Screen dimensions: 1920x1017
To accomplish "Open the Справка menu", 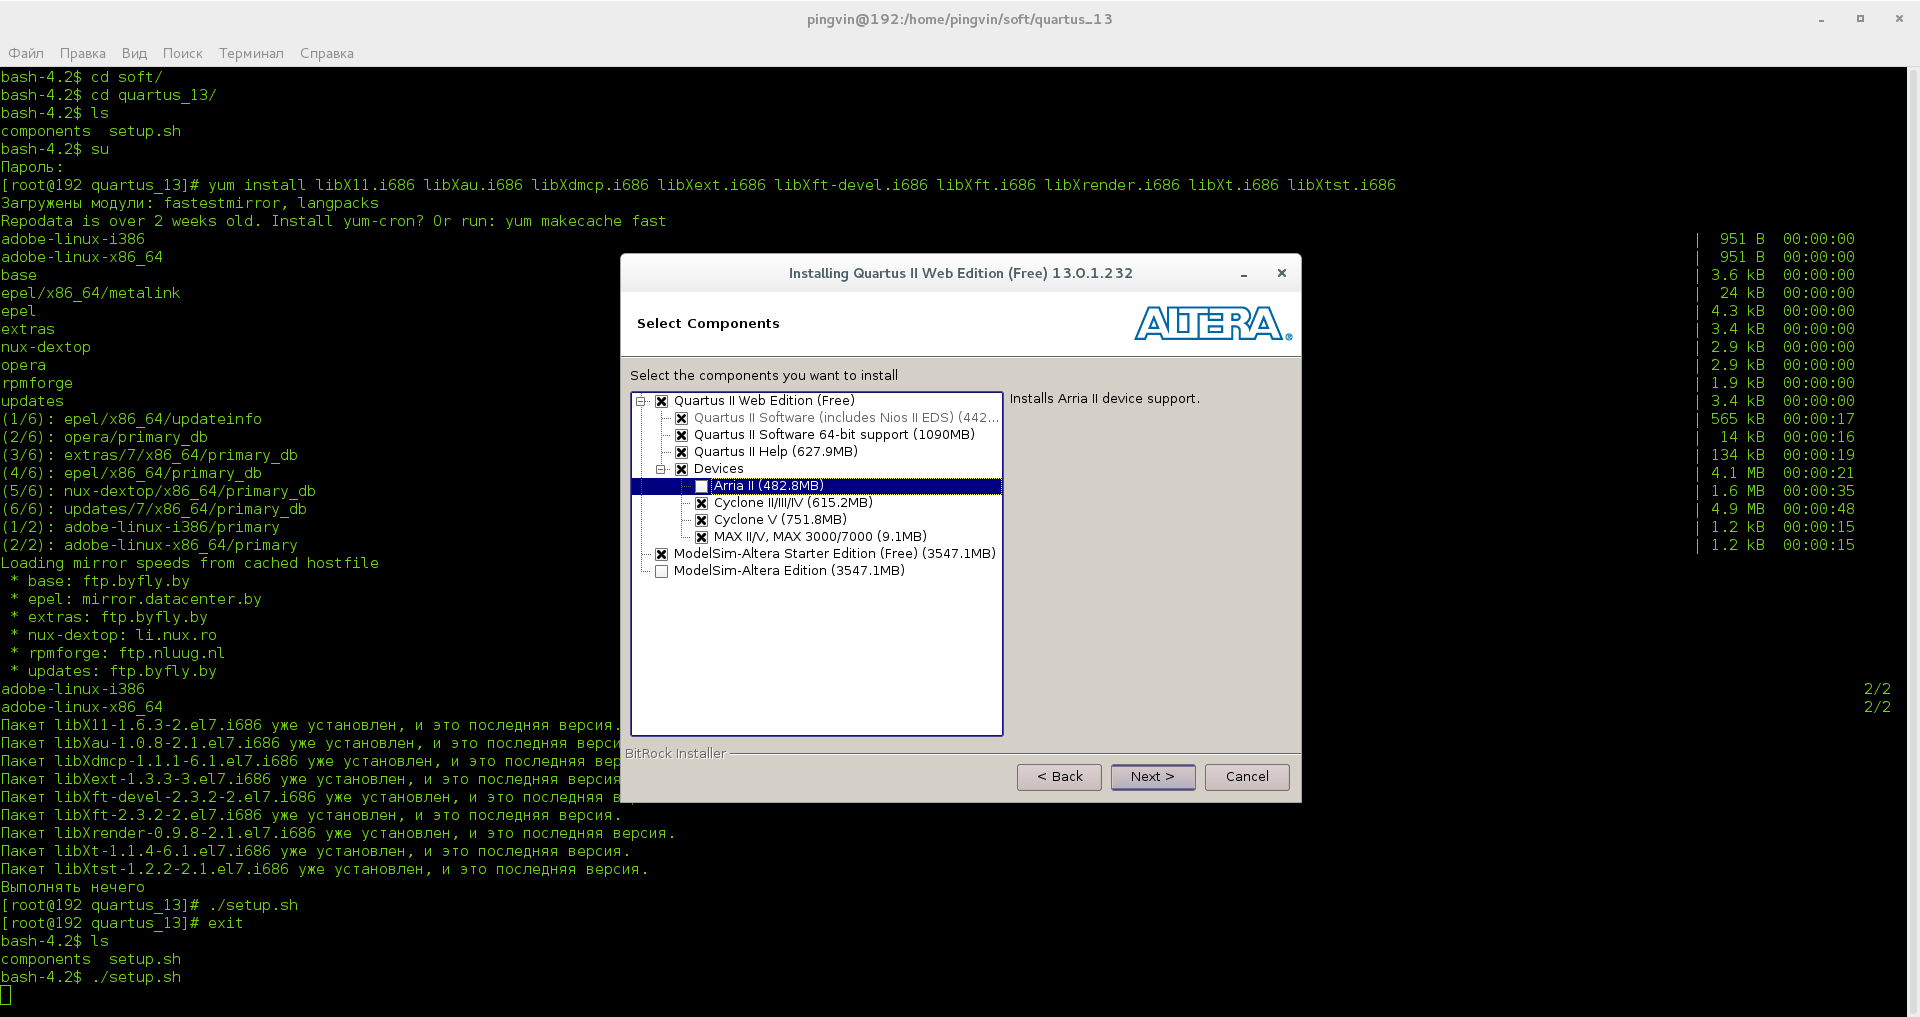I will (x=326, y=53).
